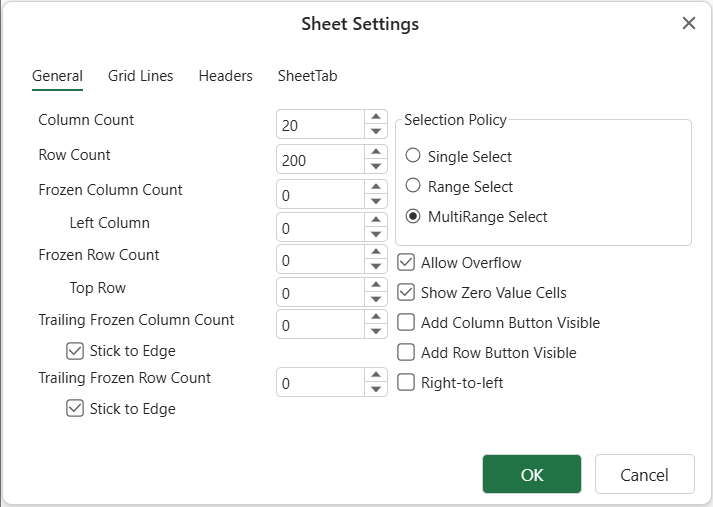Open the Headers tab
This screenshot has height=507, width=713.
pyautogui.click(x=225, y=76)
